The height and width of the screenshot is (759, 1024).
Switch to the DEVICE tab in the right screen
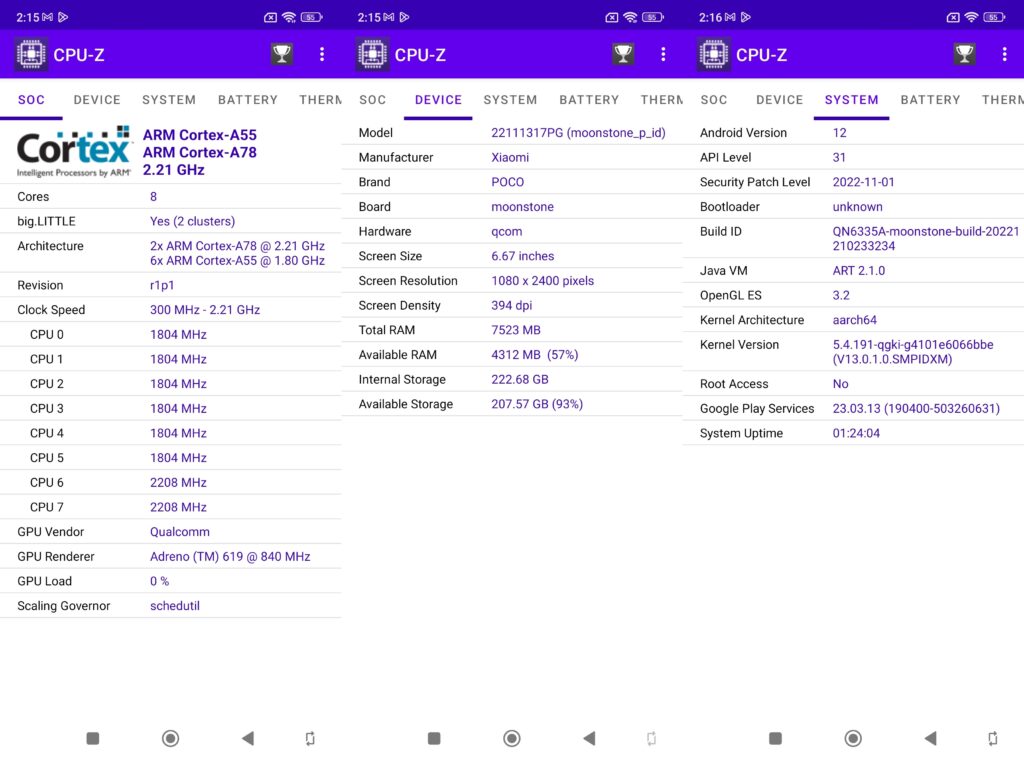point(780,100)
